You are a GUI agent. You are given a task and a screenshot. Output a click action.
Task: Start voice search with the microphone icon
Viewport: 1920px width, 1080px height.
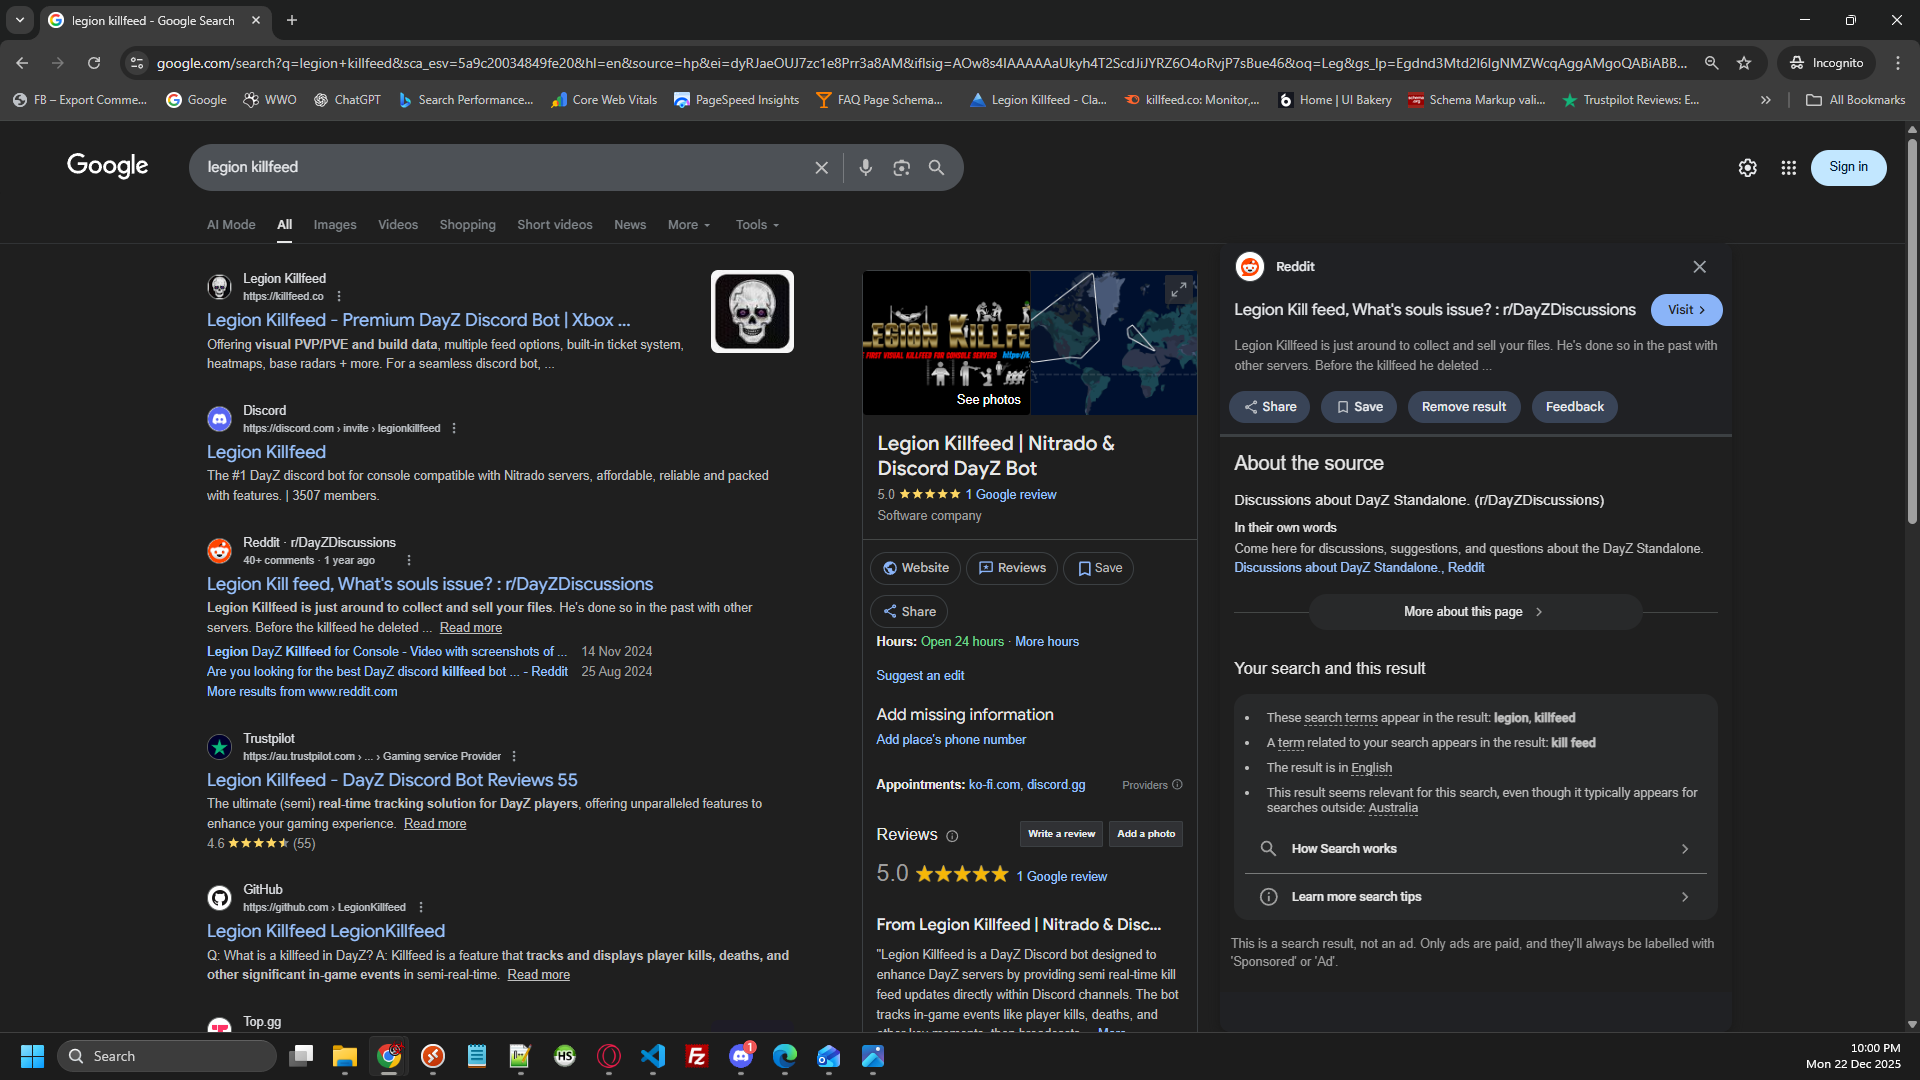pos(866,168)
